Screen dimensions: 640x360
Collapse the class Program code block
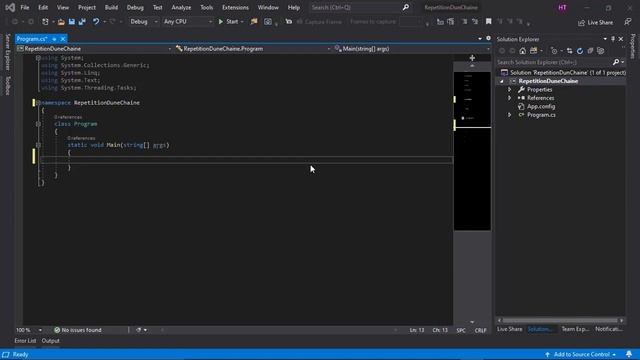tap(38, 124)
